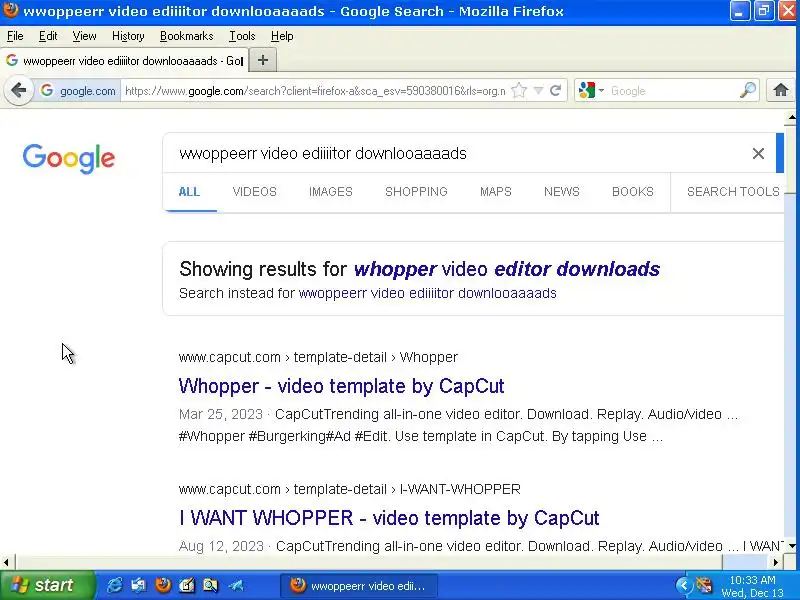Open 'Whopper - video template by CapCut' result

click(341, 386)
